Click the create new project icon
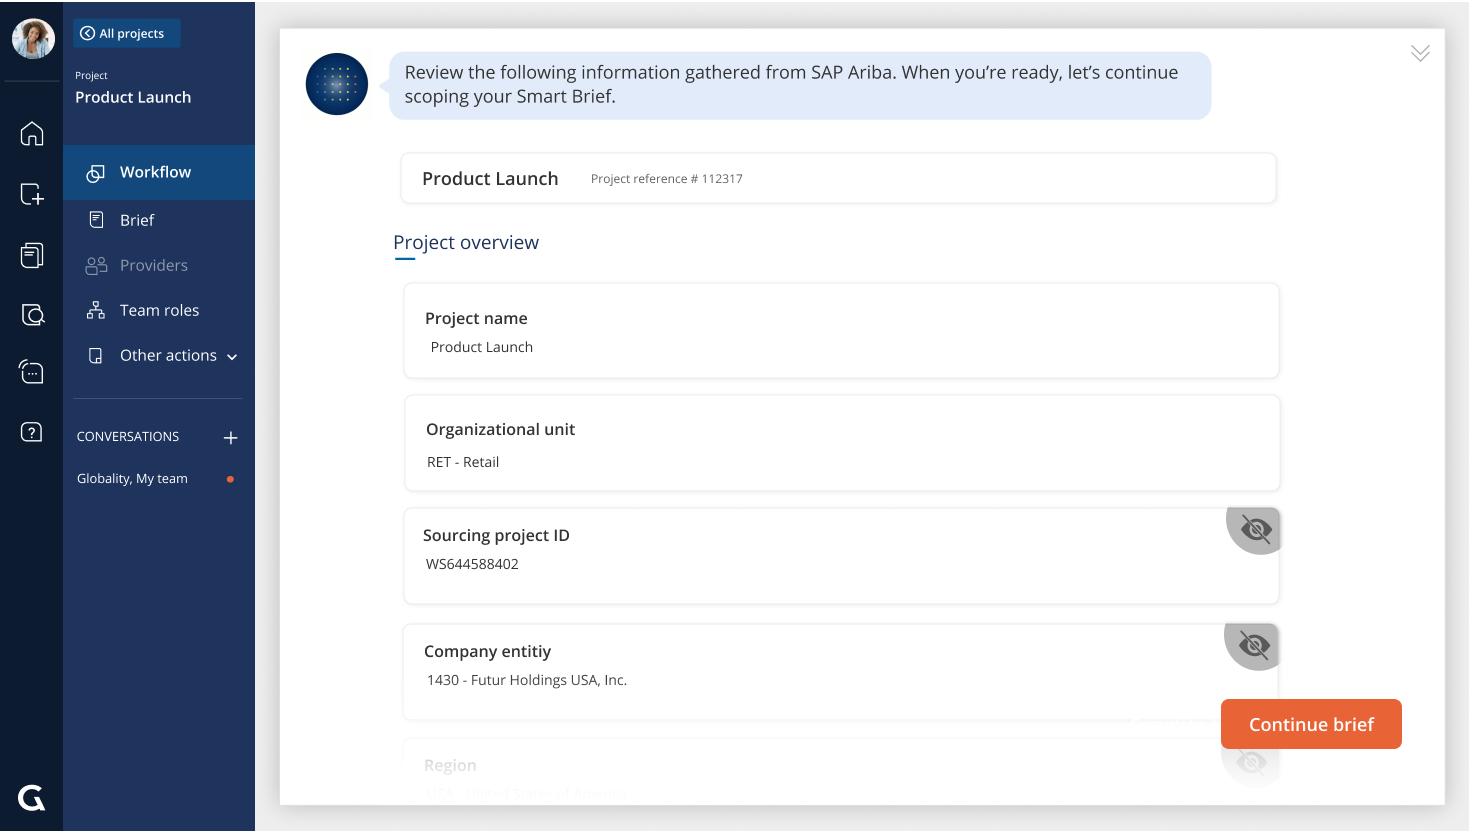Image resolution: width=1474 pixels, height=834 pixels. 32,195
